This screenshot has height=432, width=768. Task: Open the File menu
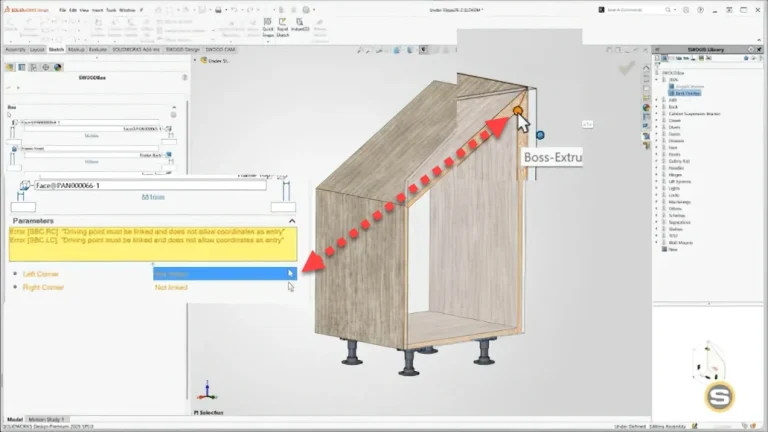(63, 10)
